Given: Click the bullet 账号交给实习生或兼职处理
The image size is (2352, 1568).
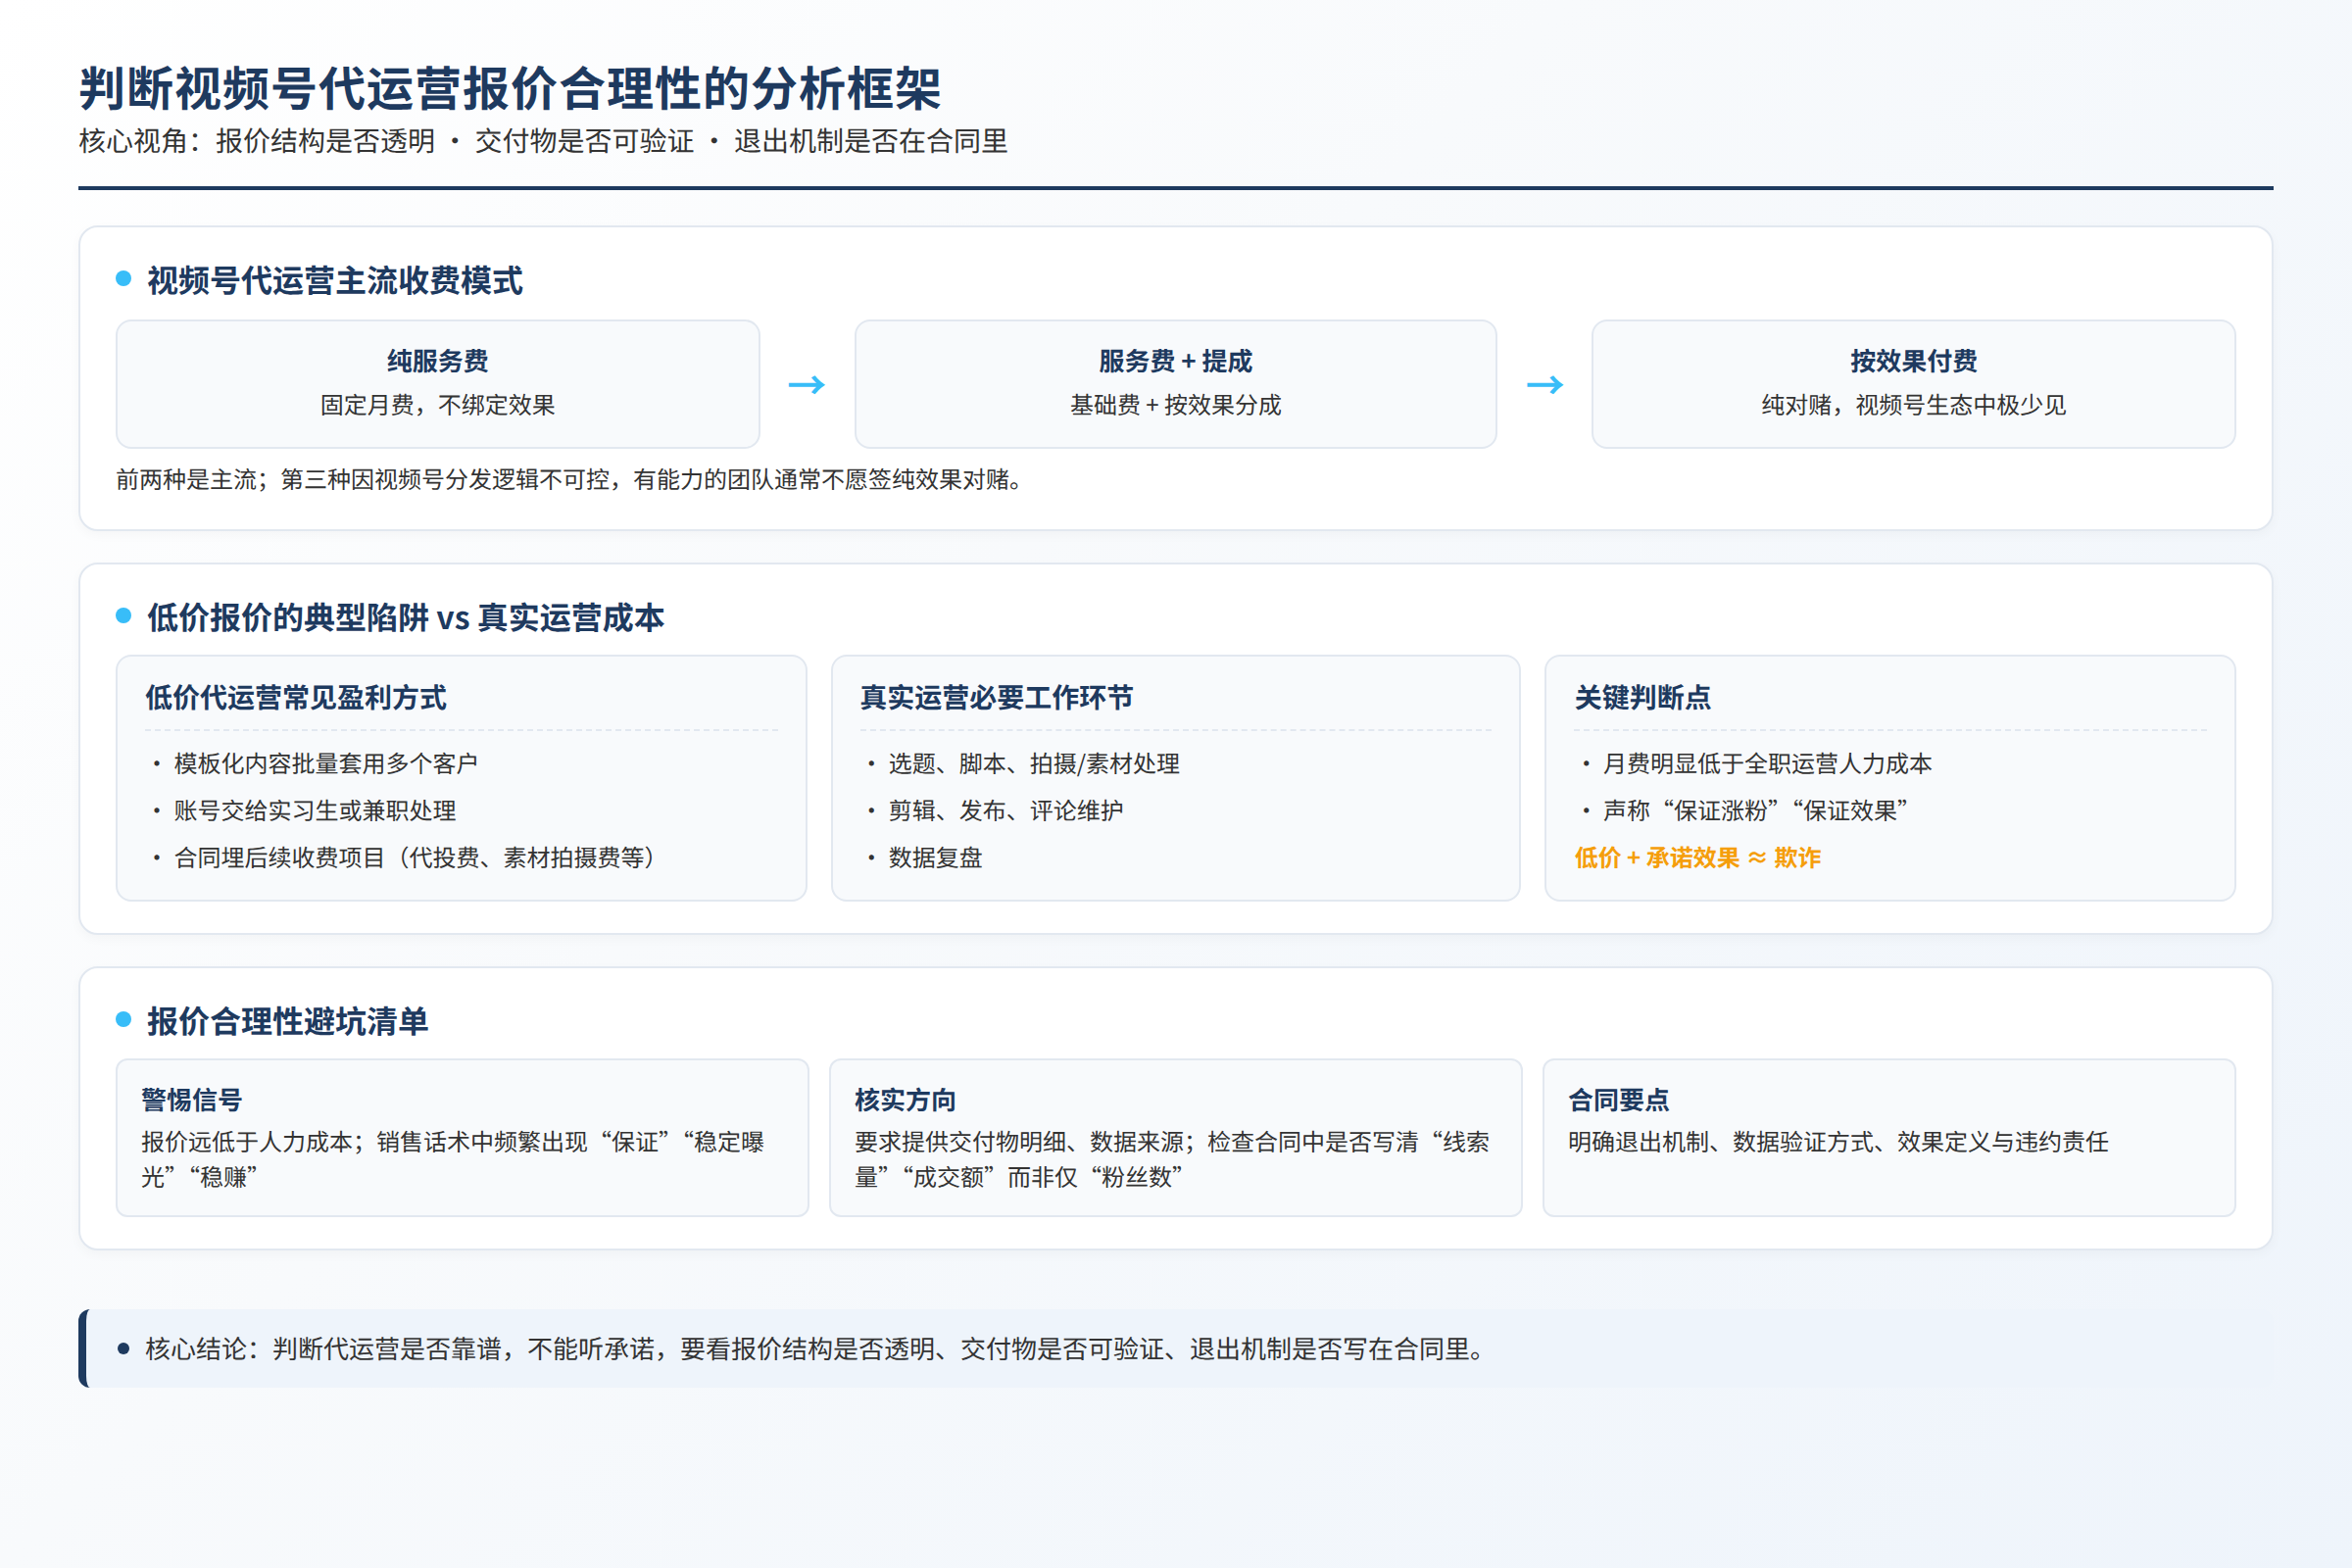Looking at the screenshot, I should tap(315, 811).
